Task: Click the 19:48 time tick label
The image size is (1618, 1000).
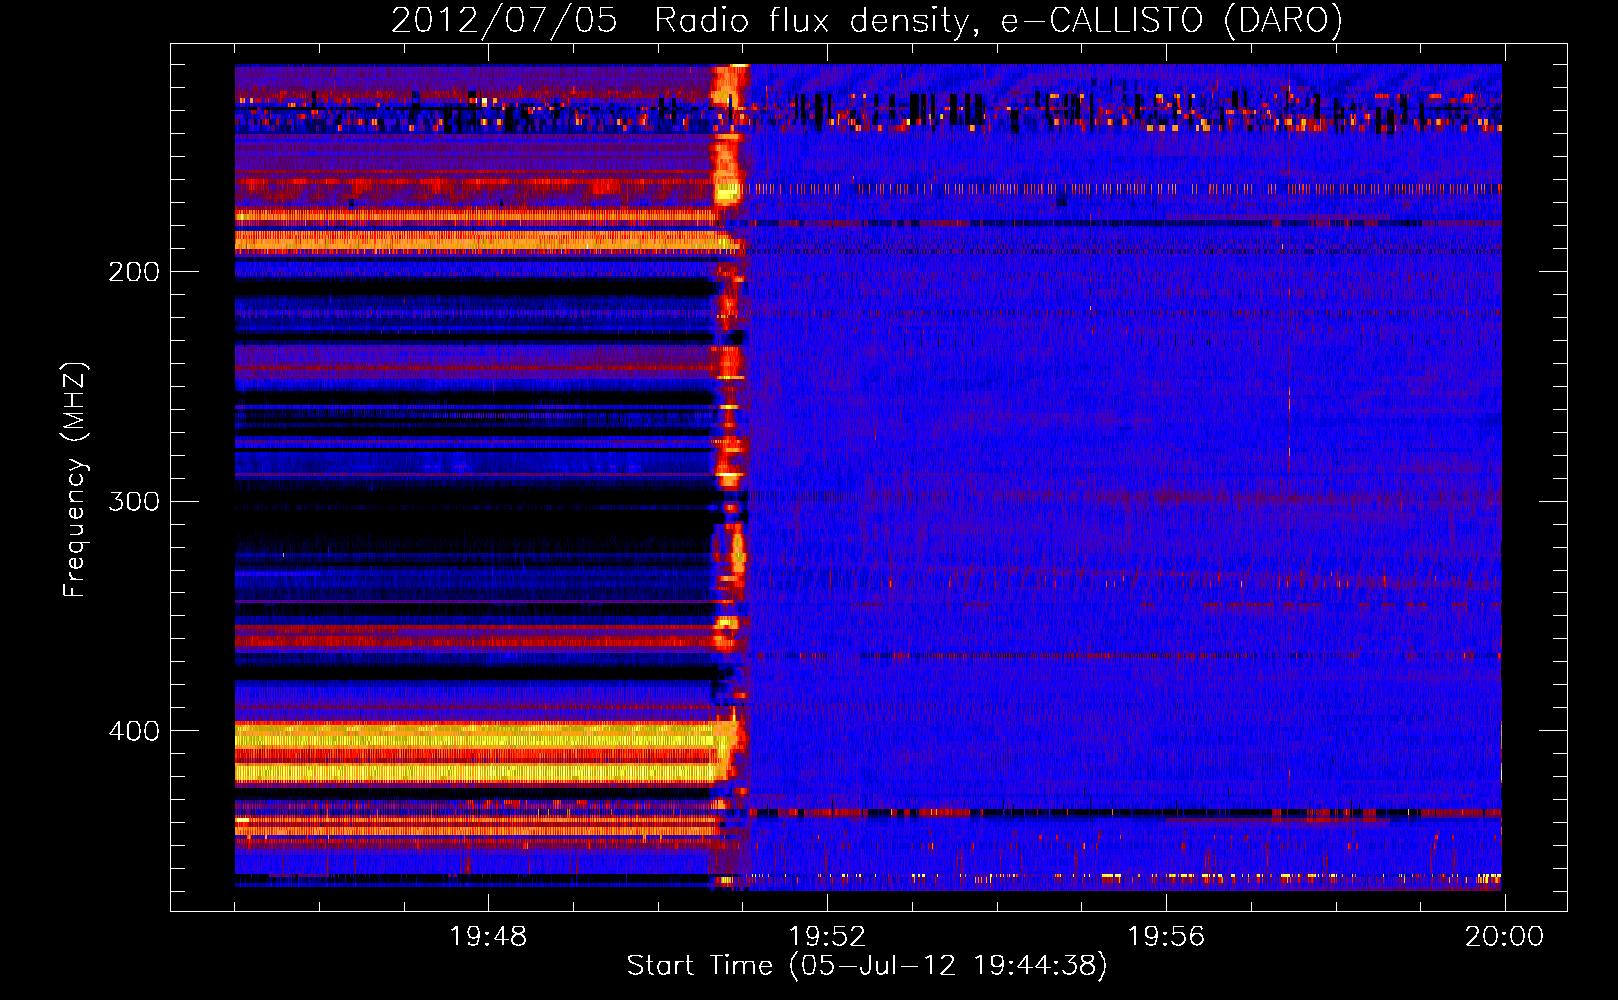Action: pyautogui.click(x=488, y=937)
